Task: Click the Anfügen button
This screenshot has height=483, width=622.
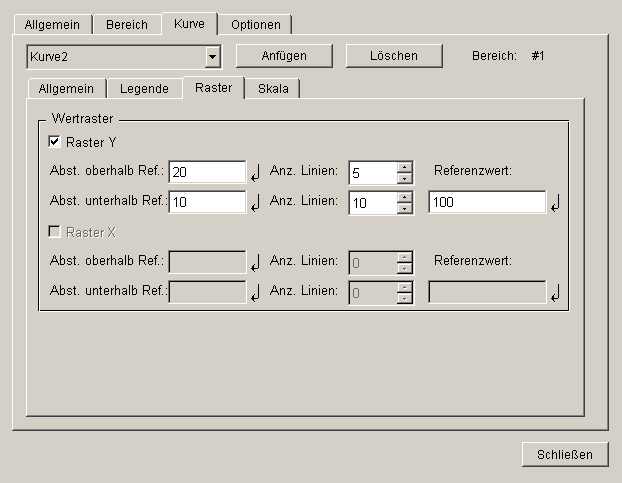Action: pyautogui.click(x=284, y=56)
